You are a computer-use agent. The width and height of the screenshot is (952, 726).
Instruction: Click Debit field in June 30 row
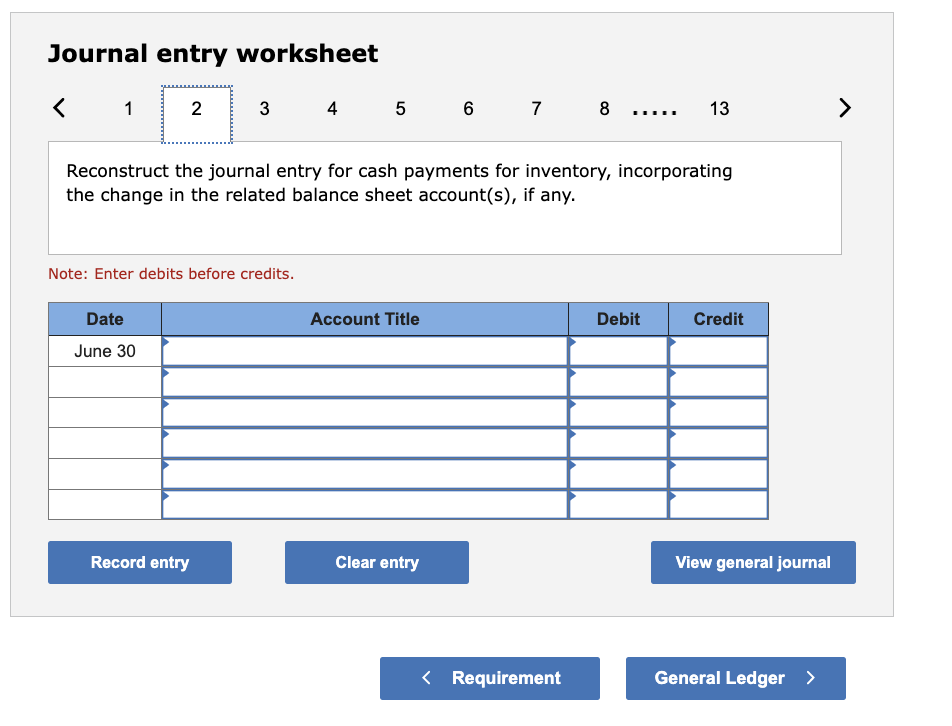tap(618, 351)
